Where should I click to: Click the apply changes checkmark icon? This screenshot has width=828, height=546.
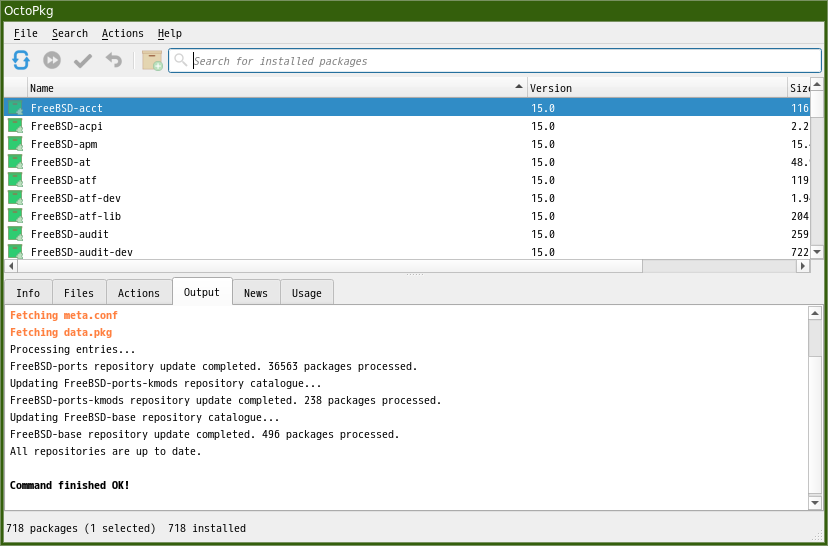(x=83, y=60)
